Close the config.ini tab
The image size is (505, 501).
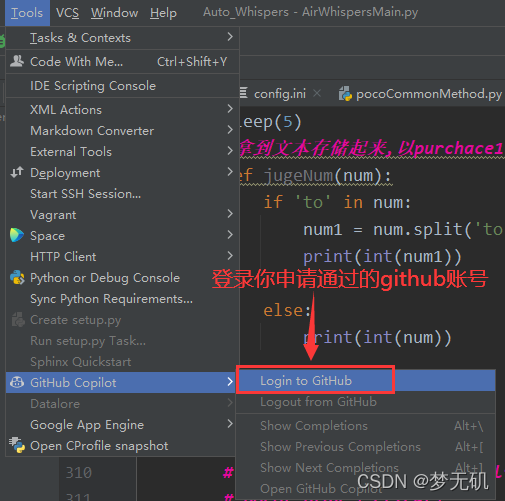click(x=317, y=93)
